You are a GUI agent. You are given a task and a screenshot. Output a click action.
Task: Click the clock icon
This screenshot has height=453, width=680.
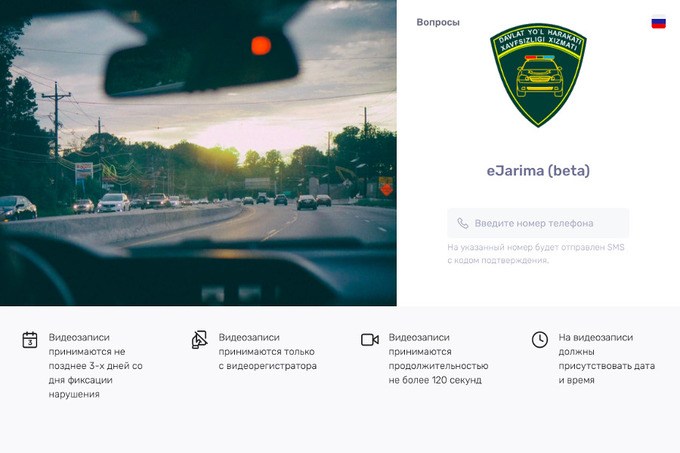(540, 340)
